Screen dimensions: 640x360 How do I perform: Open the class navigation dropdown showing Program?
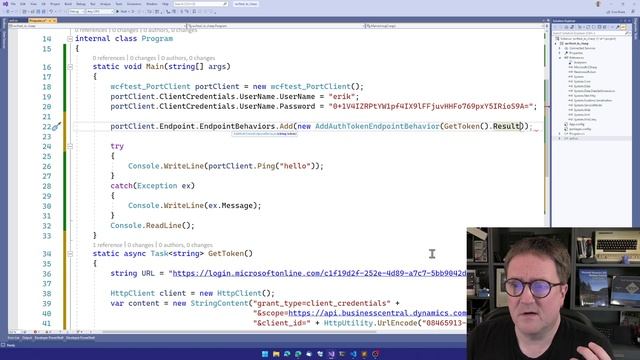[x=275, y=26]
